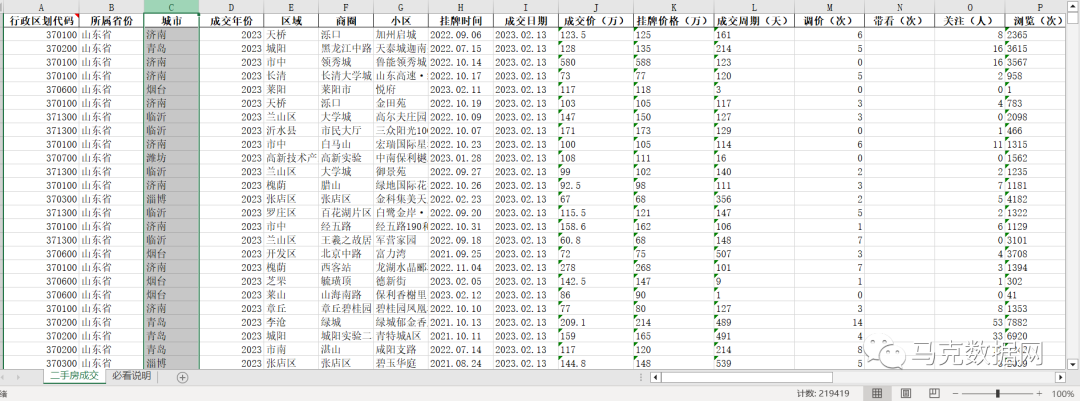Select the cell containing 悦府
Viewport: 1080px width, 401px height.
coord(400,90)
